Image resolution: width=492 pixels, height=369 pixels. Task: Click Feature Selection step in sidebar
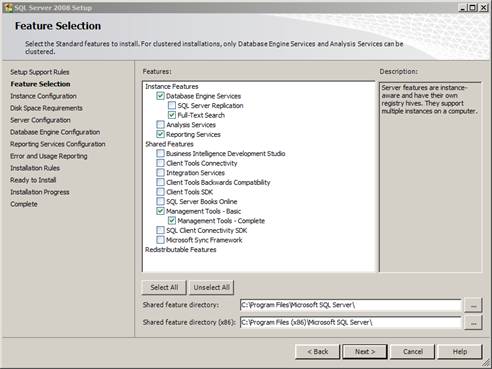(40, 84)
